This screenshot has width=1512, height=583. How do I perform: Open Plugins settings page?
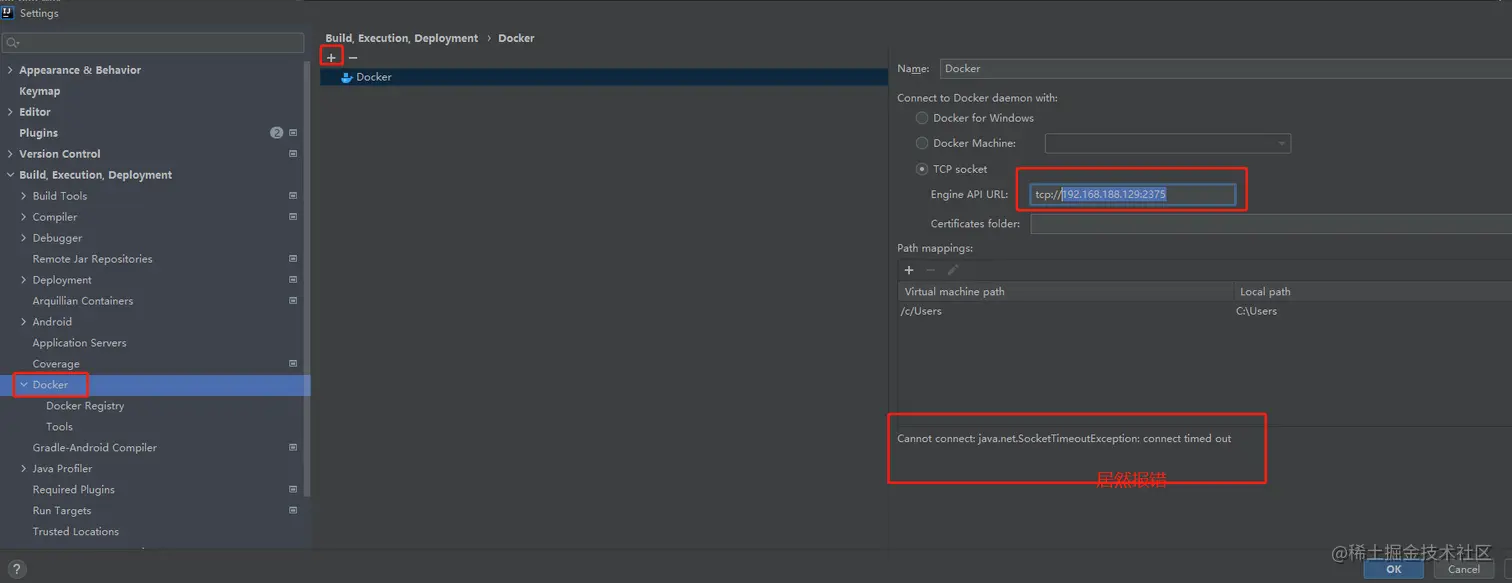tap(39, 133)
